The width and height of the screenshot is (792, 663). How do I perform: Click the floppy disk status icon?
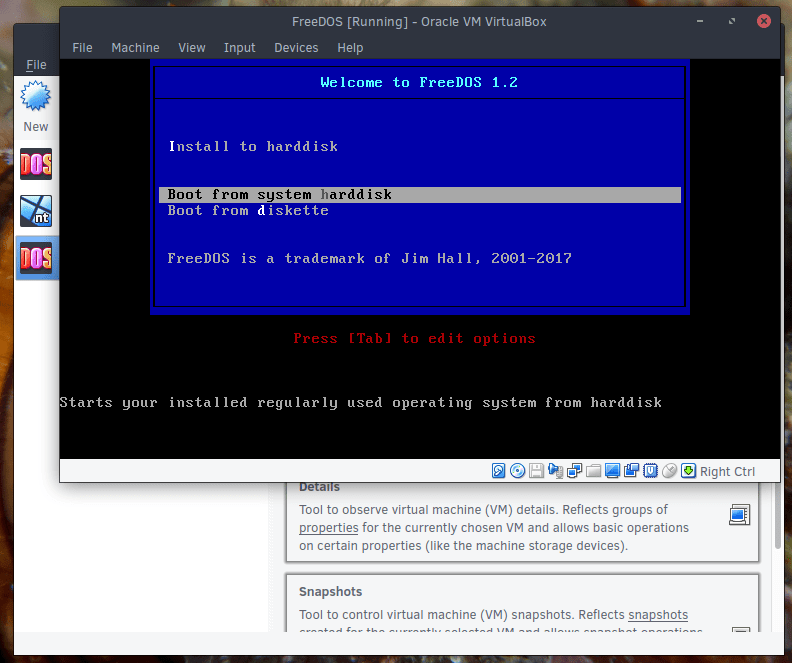point(536,471)
